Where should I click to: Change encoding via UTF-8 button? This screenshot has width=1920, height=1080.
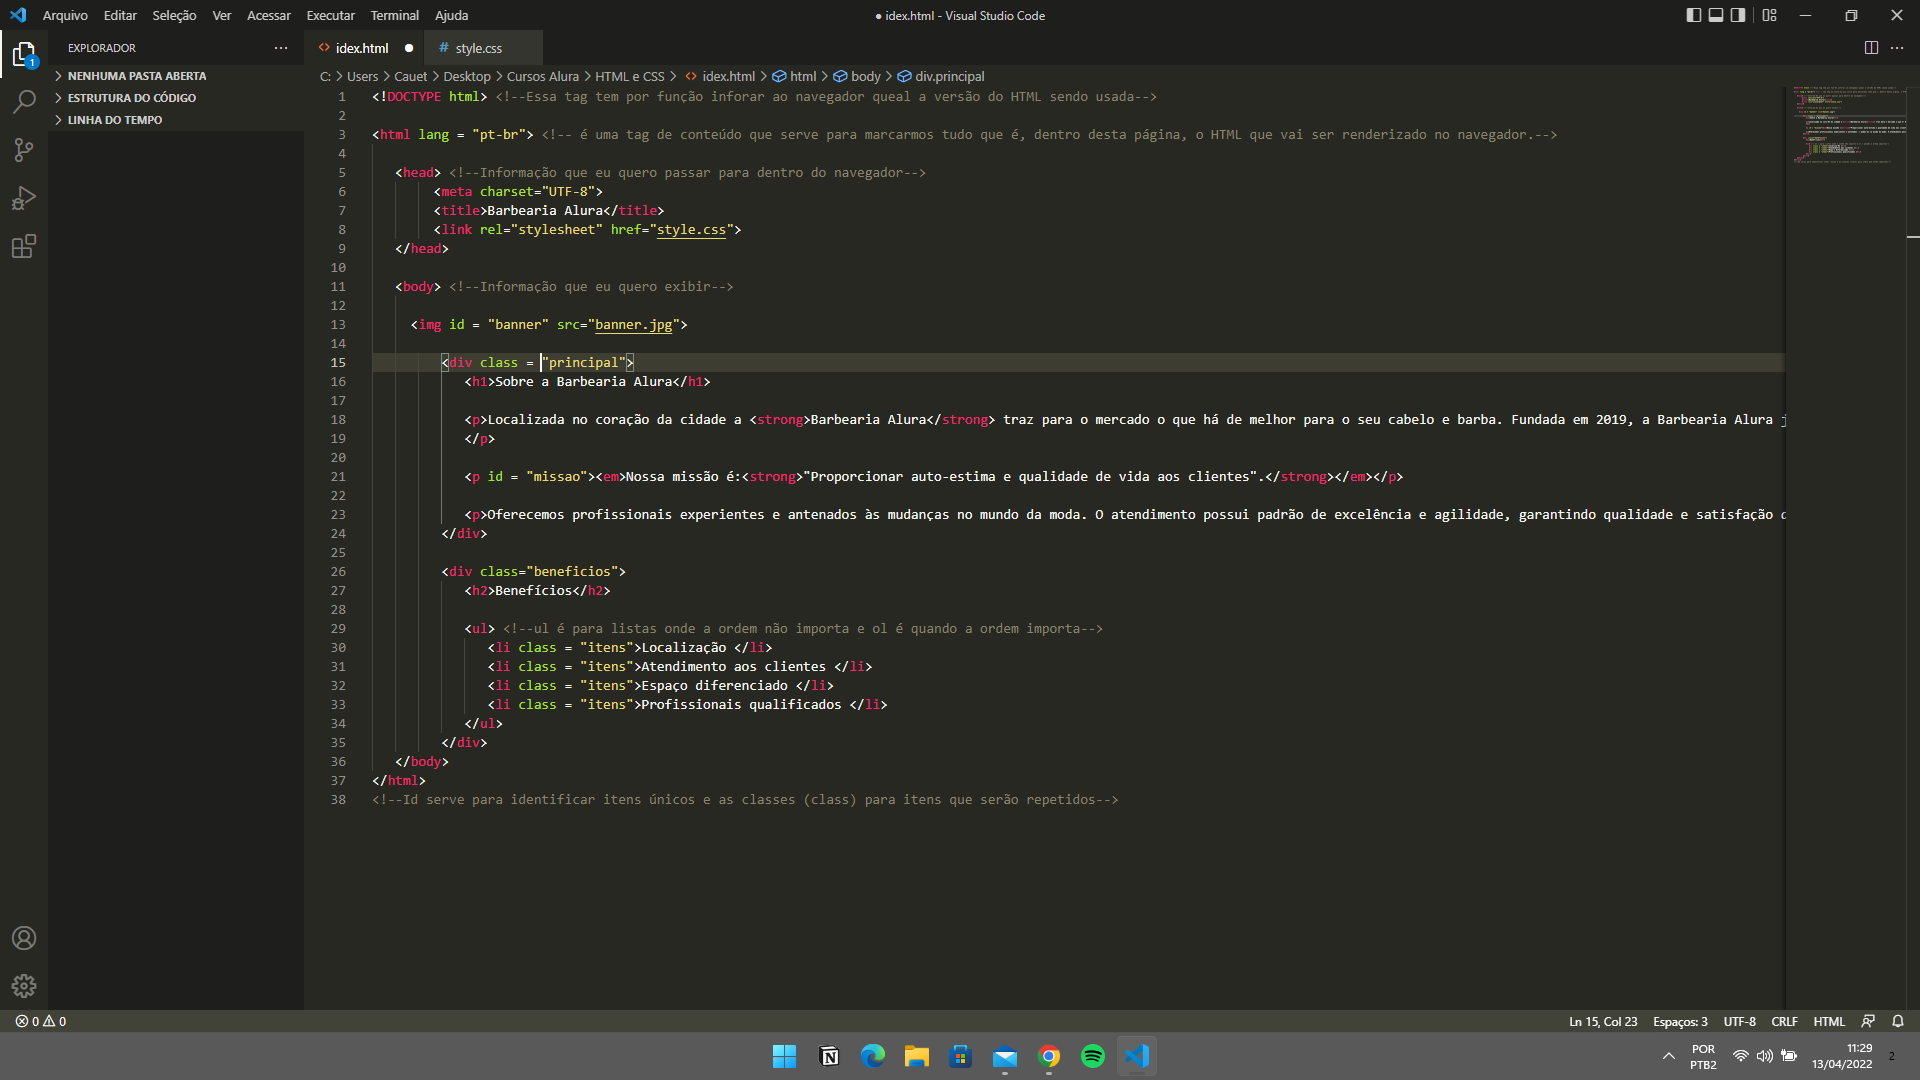[1739, 1021]
